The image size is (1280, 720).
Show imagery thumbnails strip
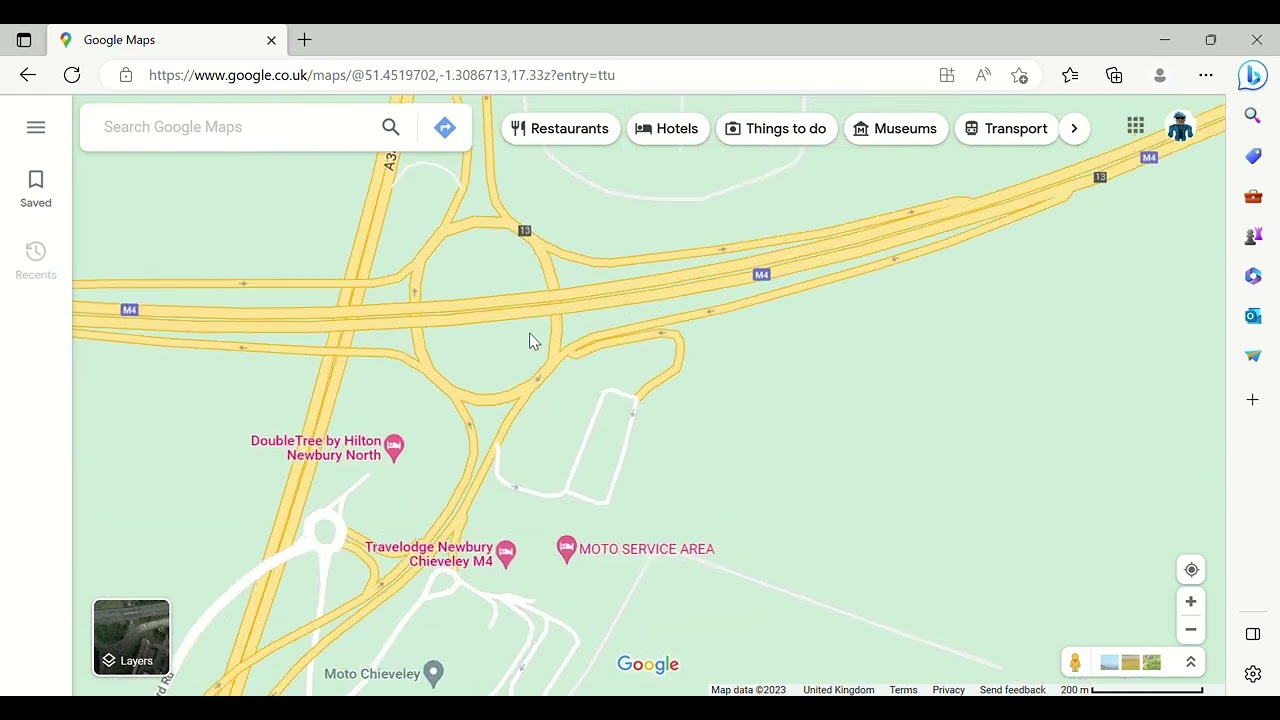1130,662
